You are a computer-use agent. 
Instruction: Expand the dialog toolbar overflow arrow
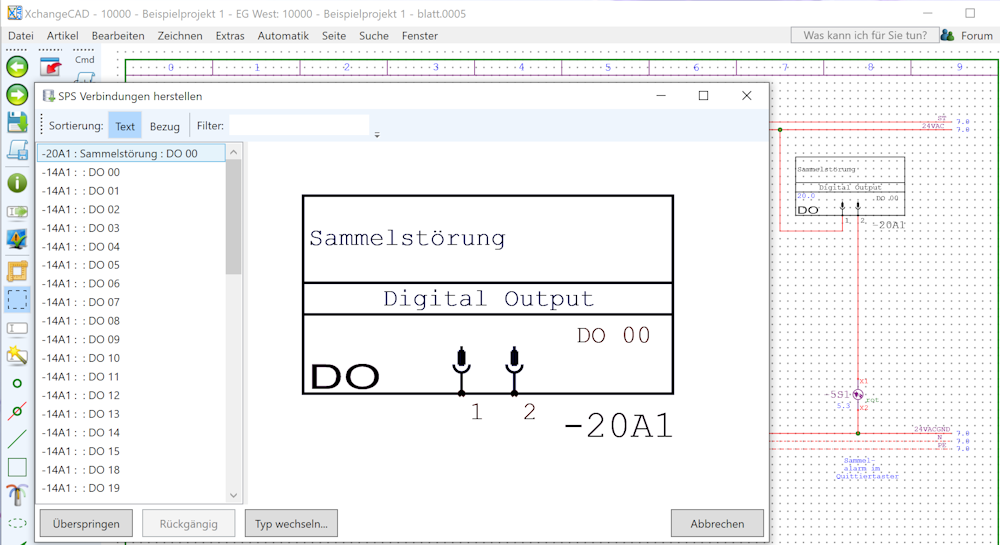point(377,134)
